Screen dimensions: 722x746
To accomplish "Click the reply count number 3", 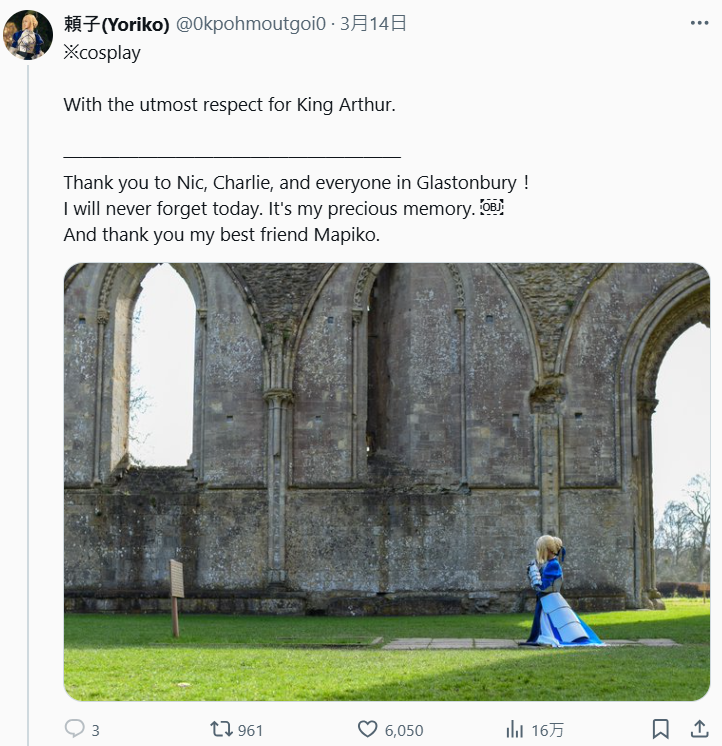I will coord(96,730).
